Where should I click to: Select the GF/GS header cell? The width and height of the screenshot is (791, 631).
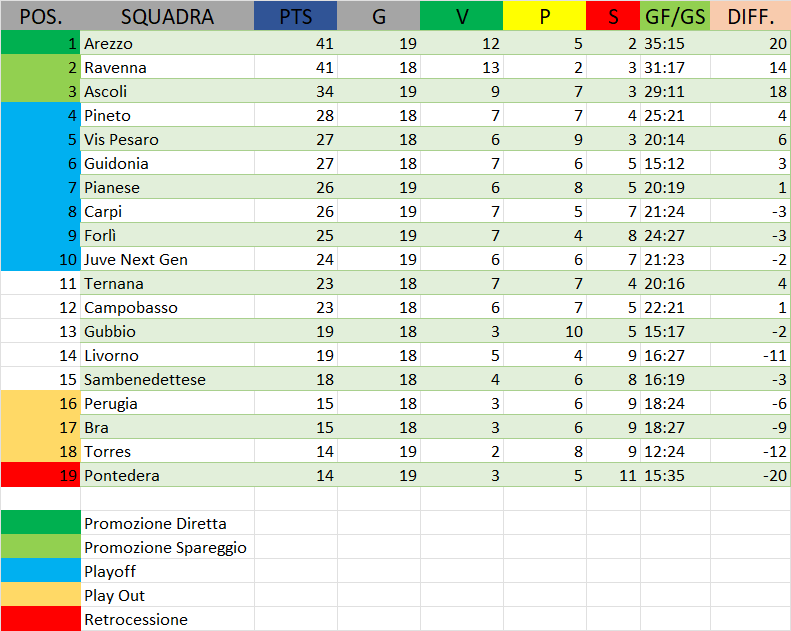tap(675, 16)
